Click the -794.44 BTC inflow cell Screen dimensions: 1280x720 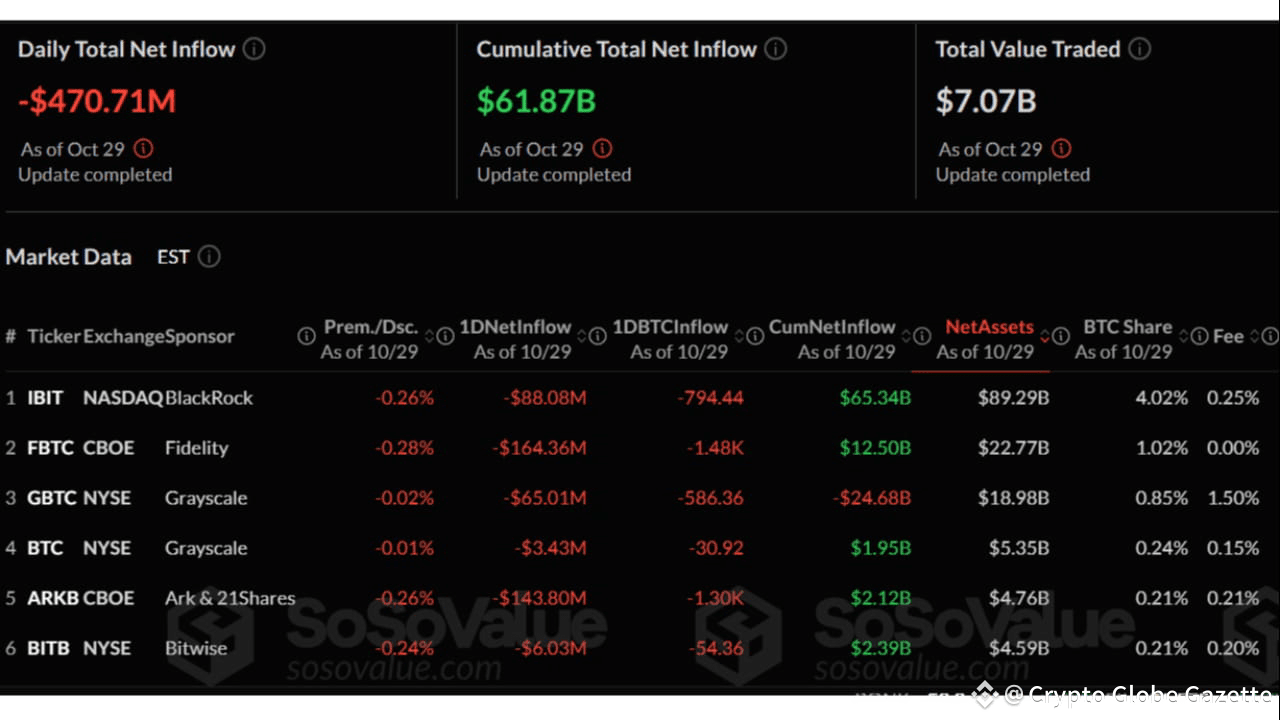point(710,398)
